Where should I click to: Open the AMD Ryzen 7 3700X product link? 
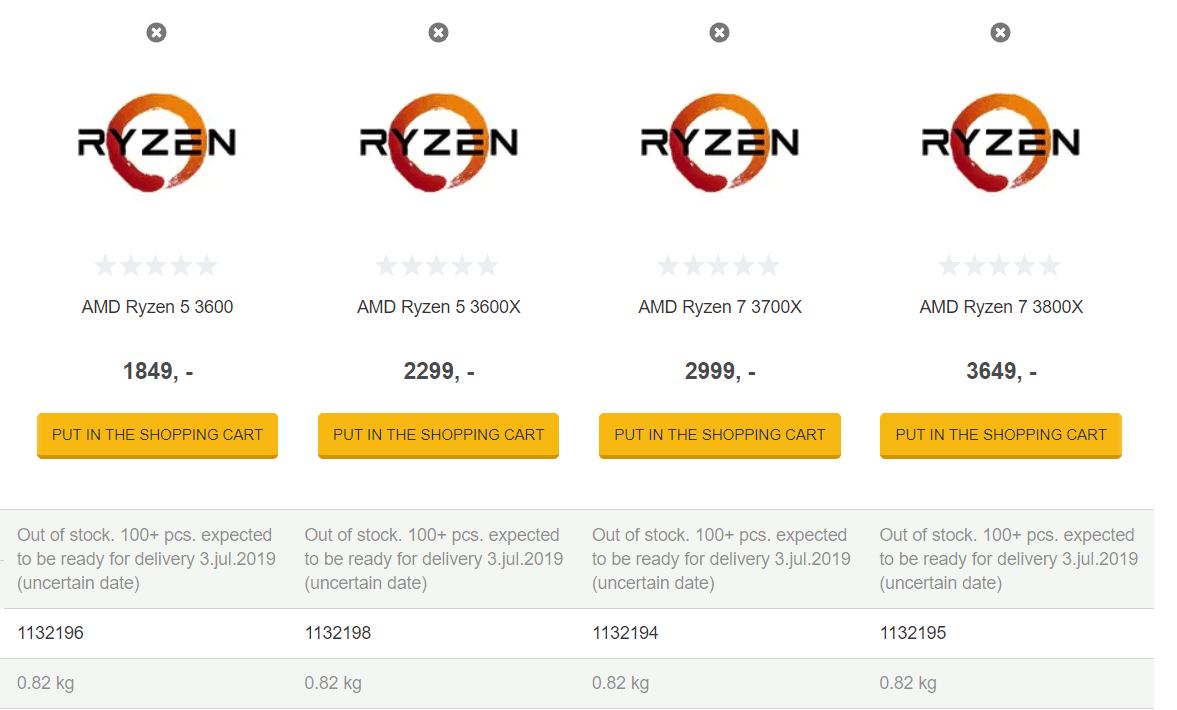coord(720,307)
